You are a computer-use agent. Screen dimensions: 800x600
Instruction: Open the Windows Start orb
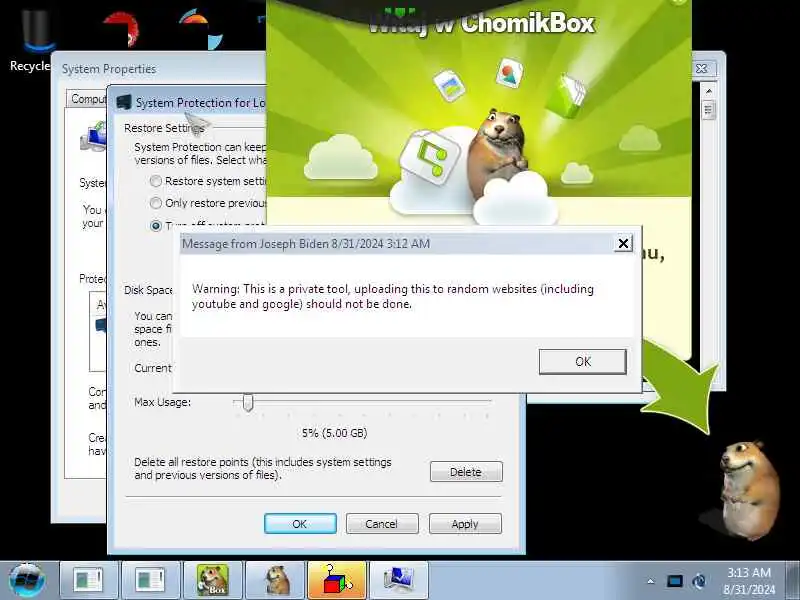[27, 581]
